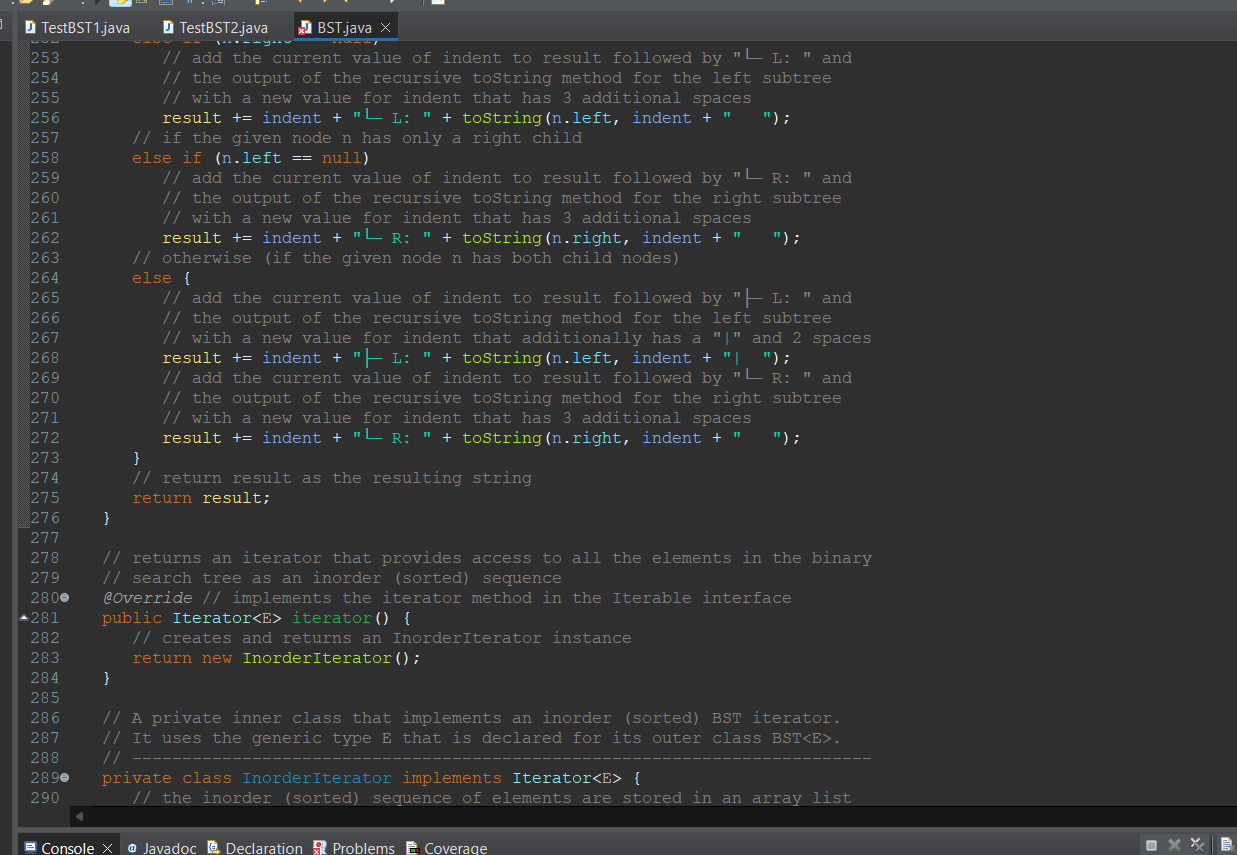Close the Console view

(107, 846)
